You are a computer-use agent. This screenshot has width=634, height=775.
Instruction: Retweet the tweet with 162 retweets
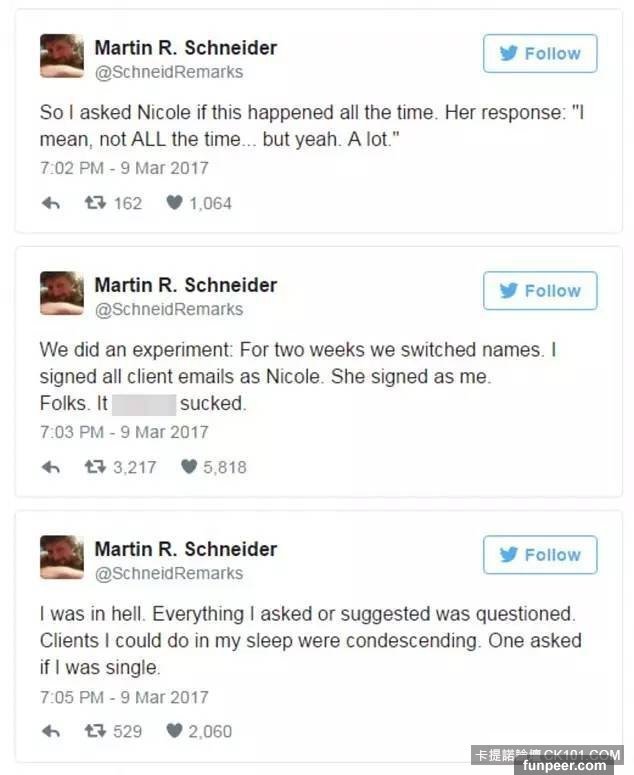tap(95, 203)
